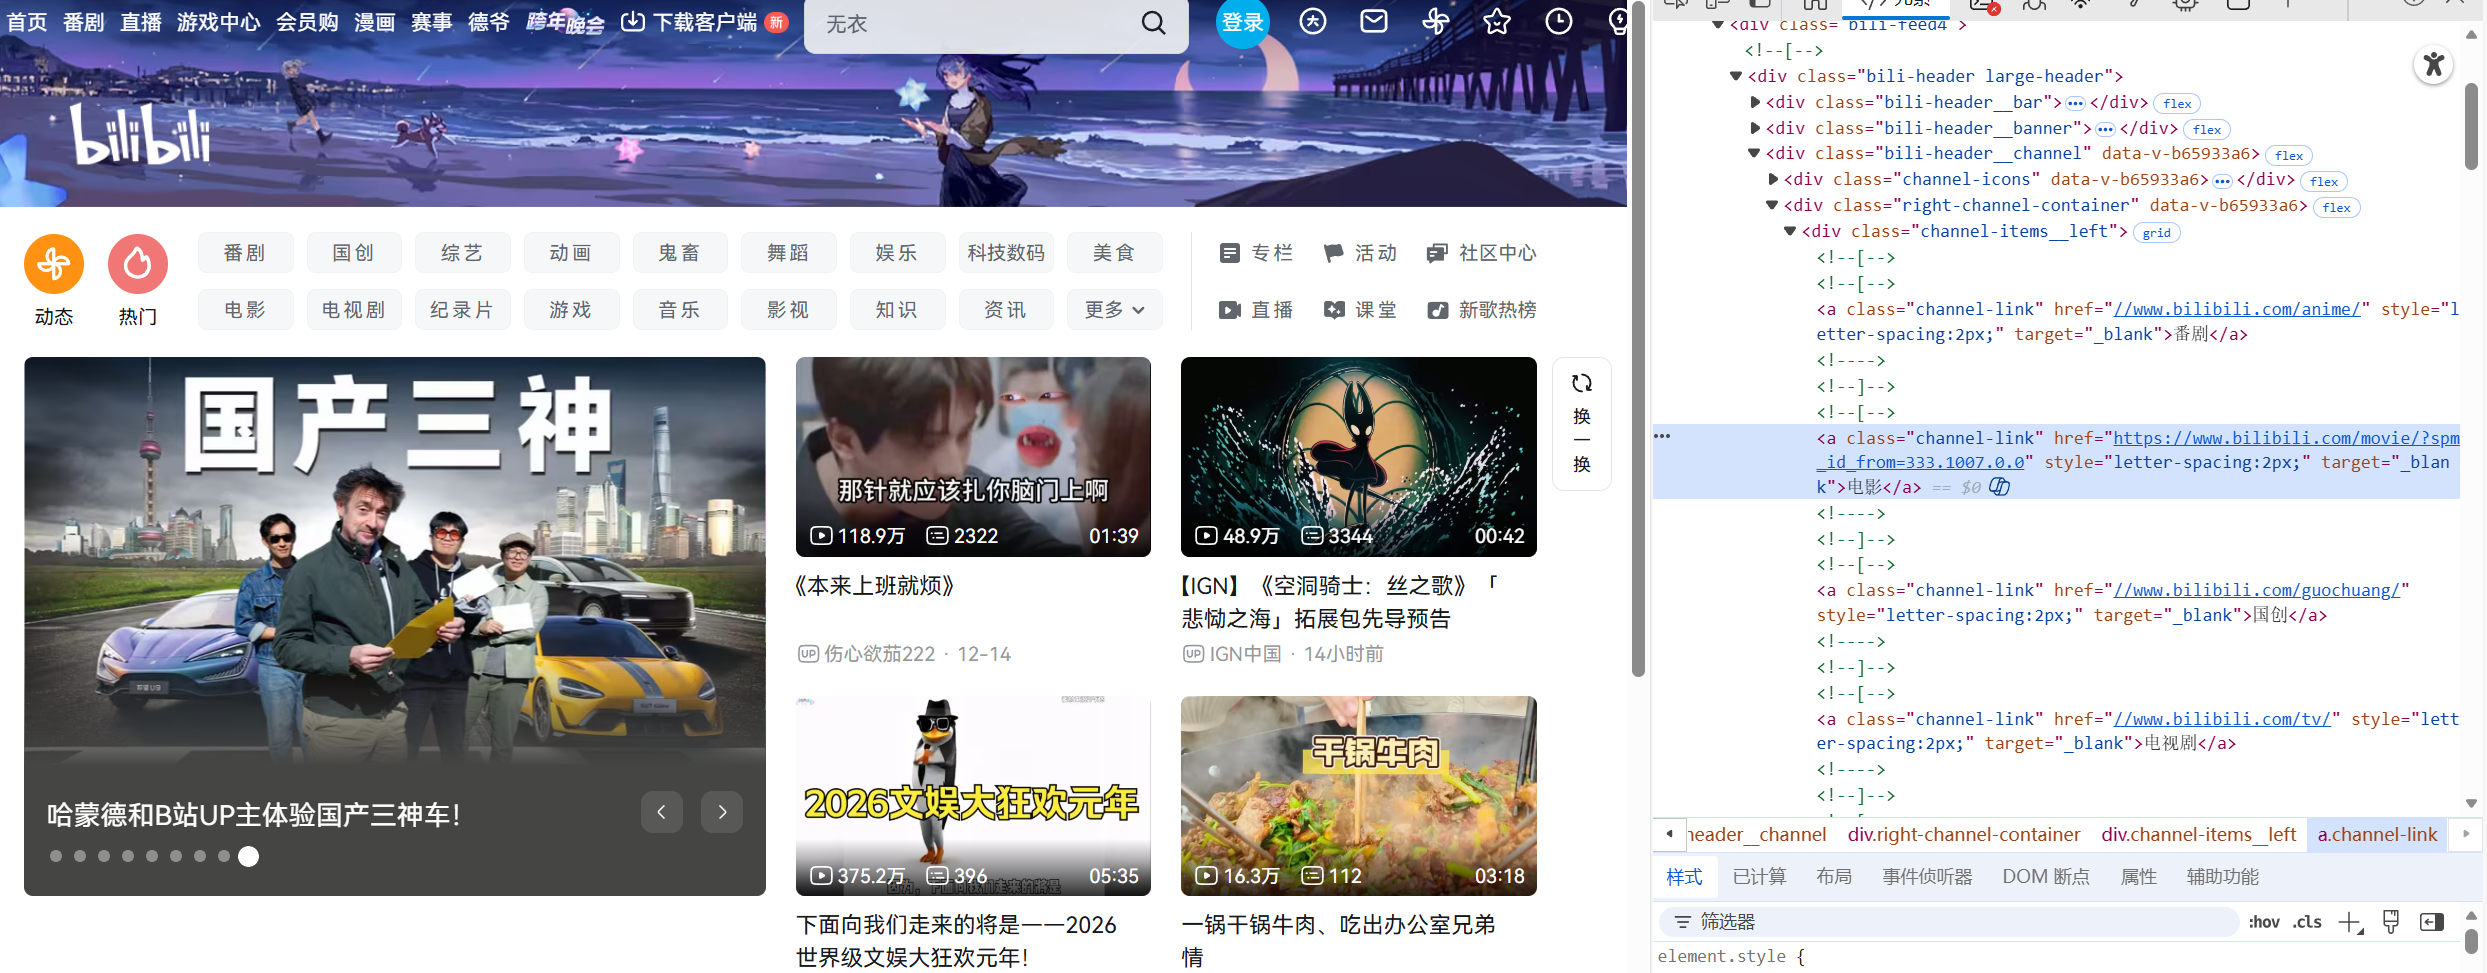The image size is (2487, 973).
Task: Open history clock icon in header
Action: click(x=1559, y=21)
